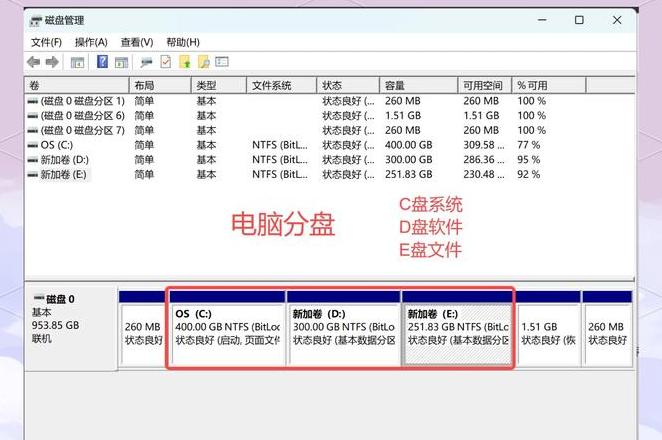Click the 309.58 free space cell
Screen dimensions: 662x440
pos(484,145)
